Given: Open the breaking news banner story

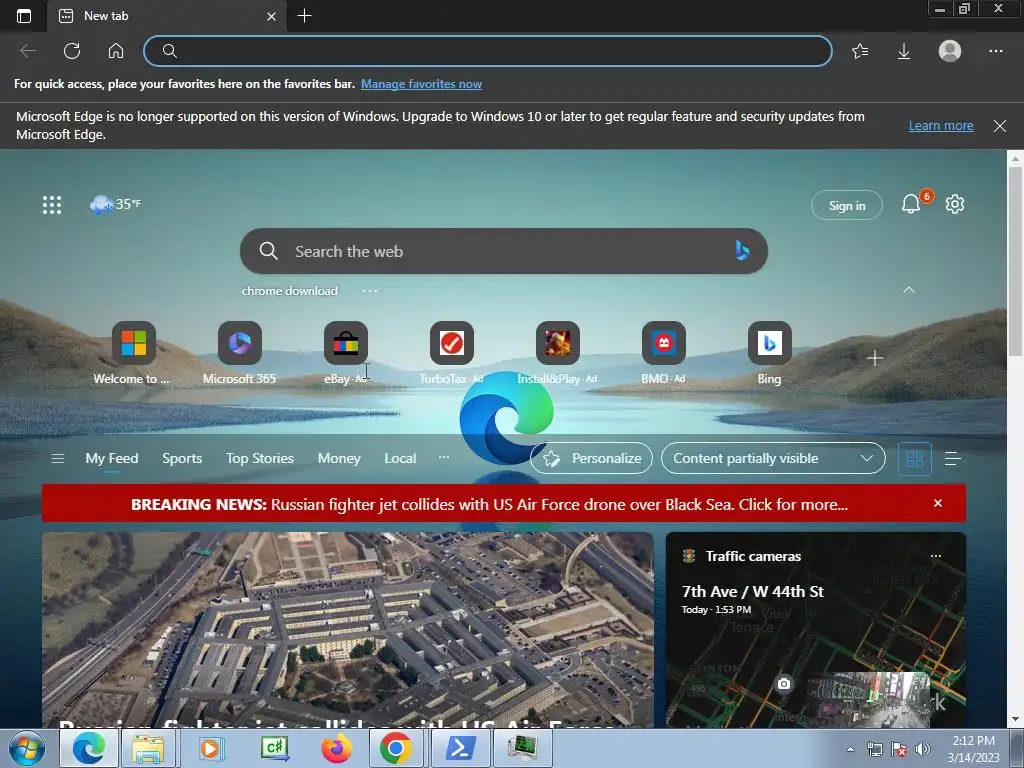Looking at the screenshot, I should (x=490, y=504).
